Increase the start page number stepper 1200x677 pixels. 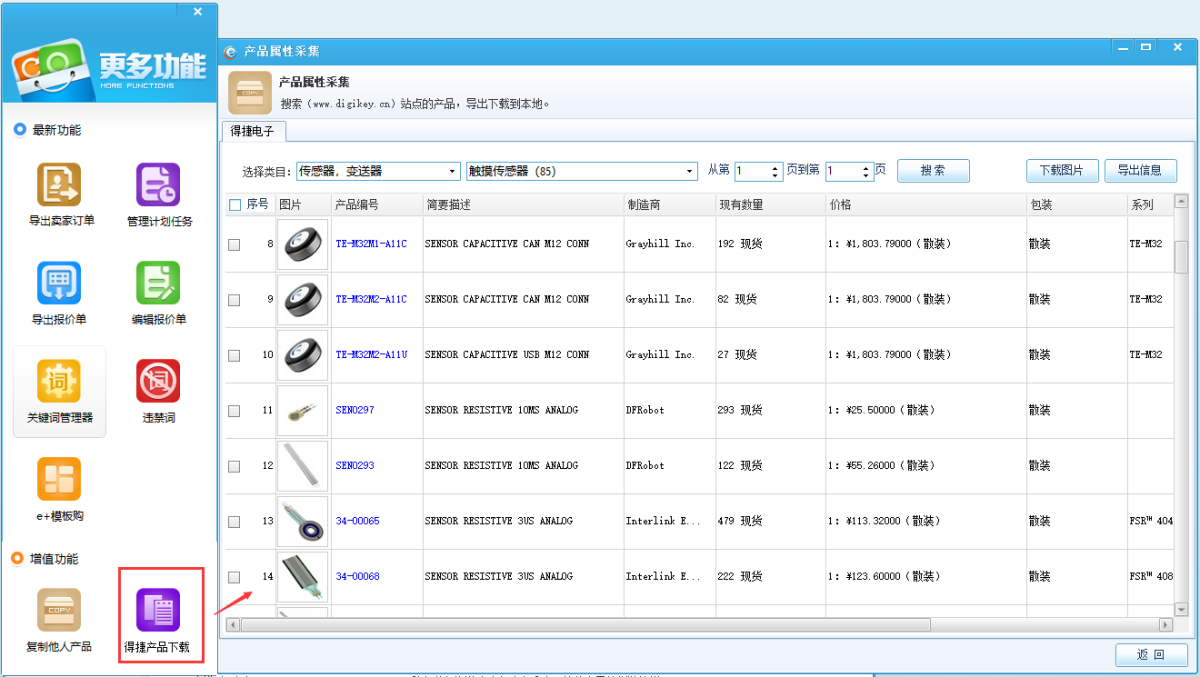pyautogui.click(x=777, y=167)
